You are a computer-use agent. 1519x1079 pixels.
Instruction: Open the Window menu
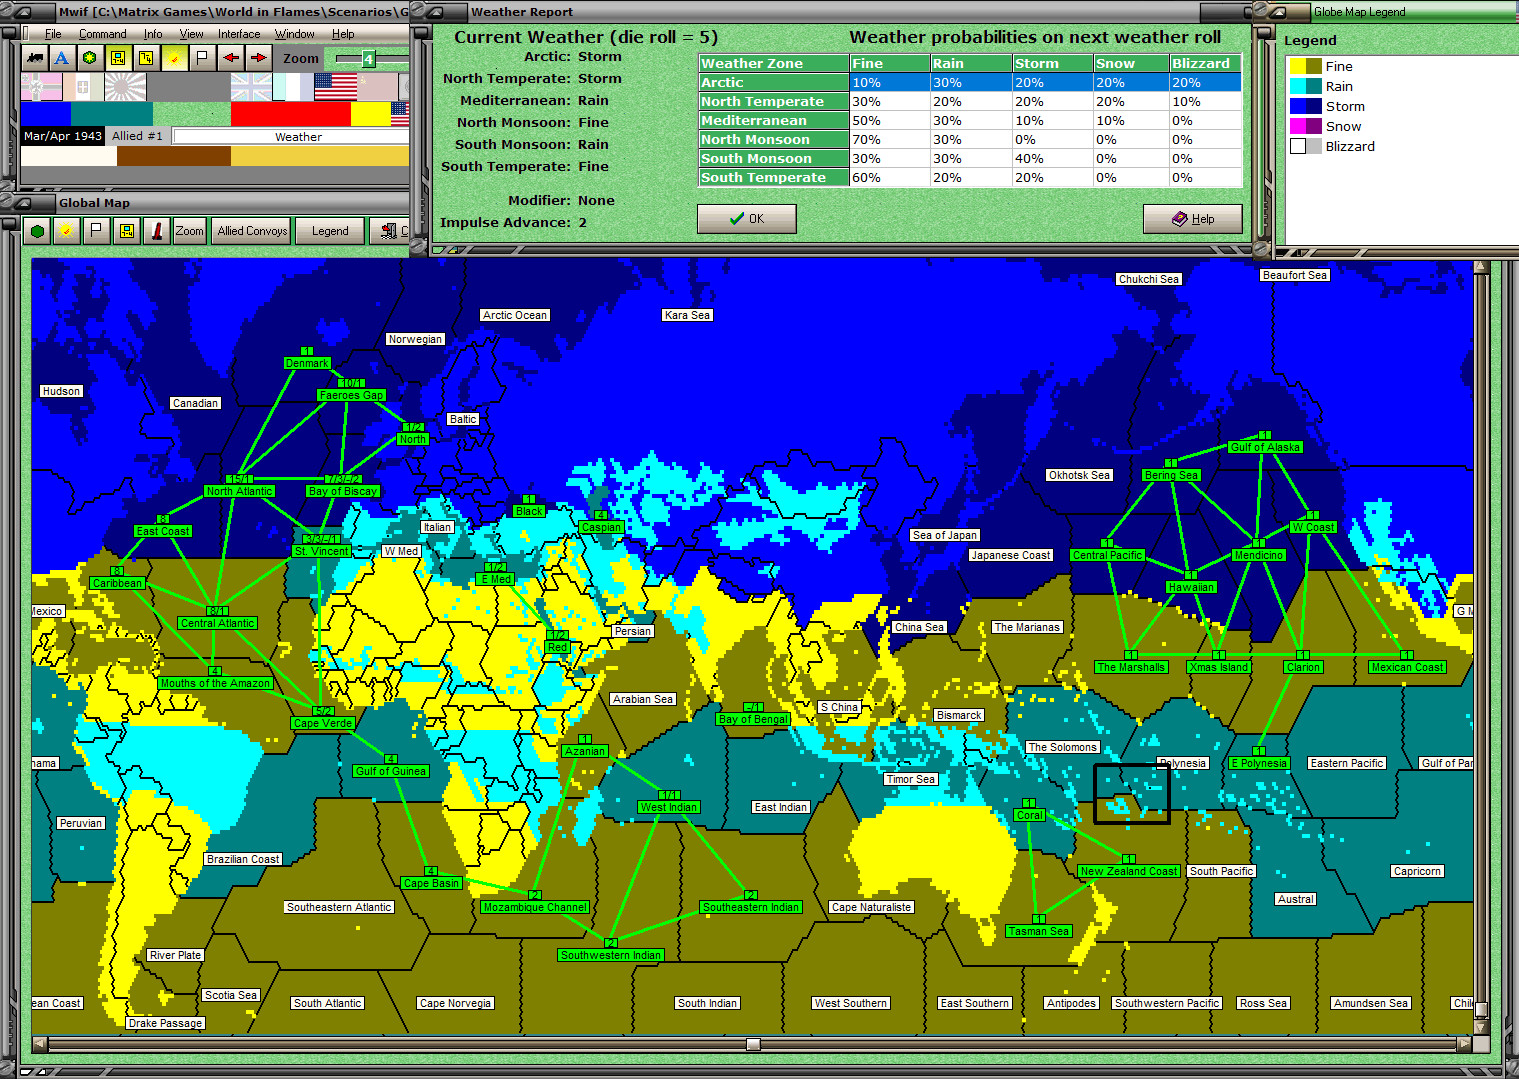click(x=294, y=34)
